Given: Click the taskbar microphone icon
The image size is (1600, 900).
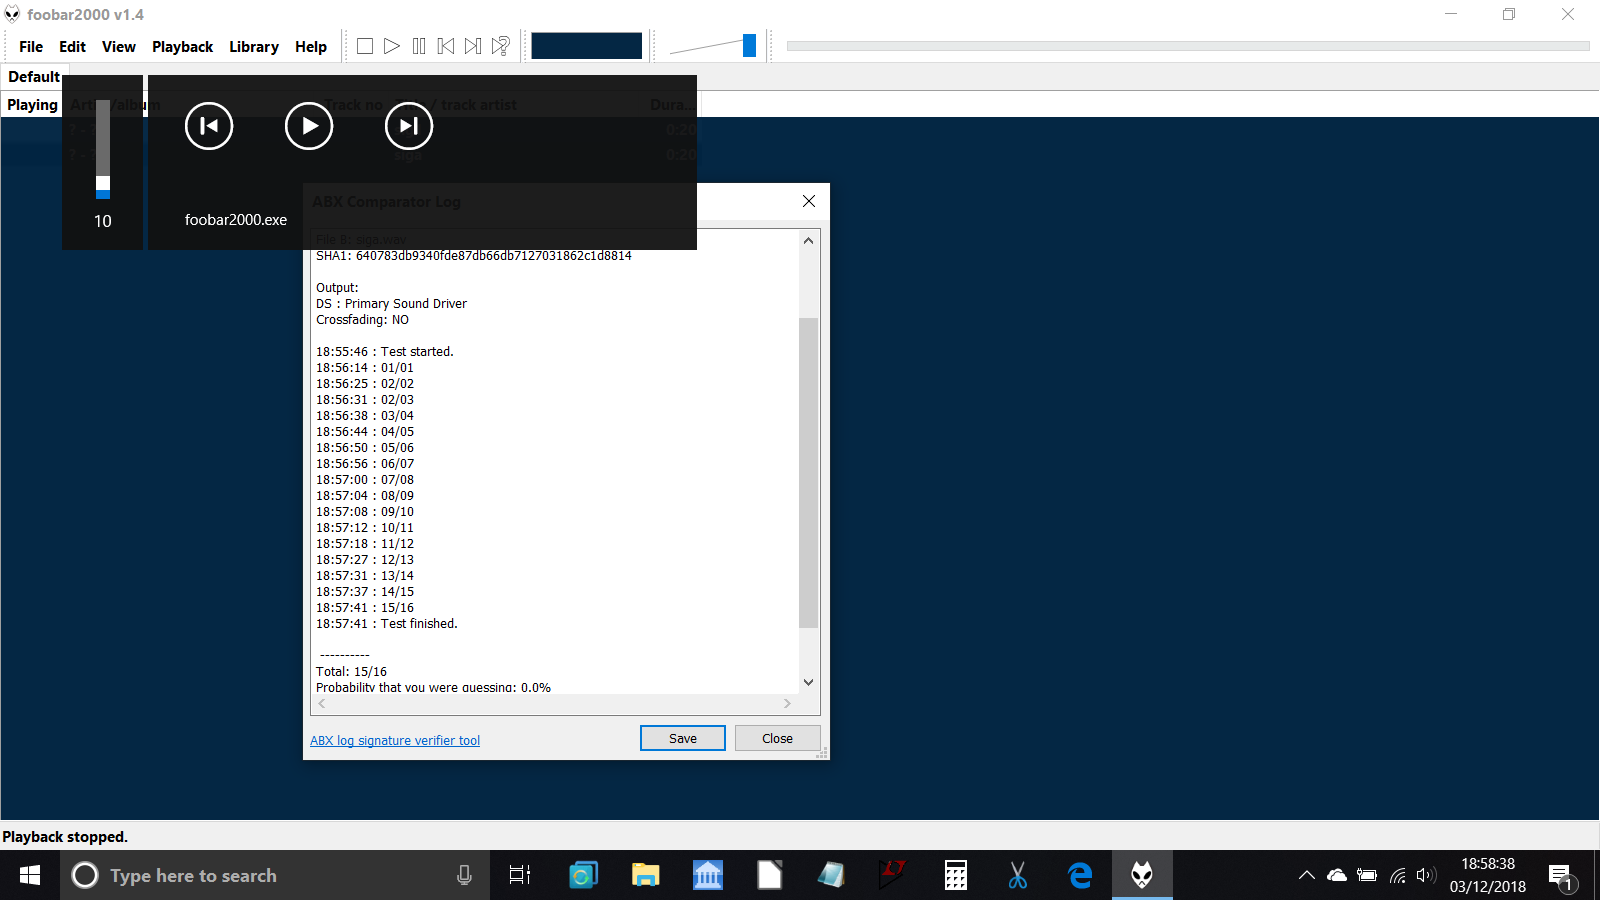Looking at the screenshot, I should [x=464, y=875].
